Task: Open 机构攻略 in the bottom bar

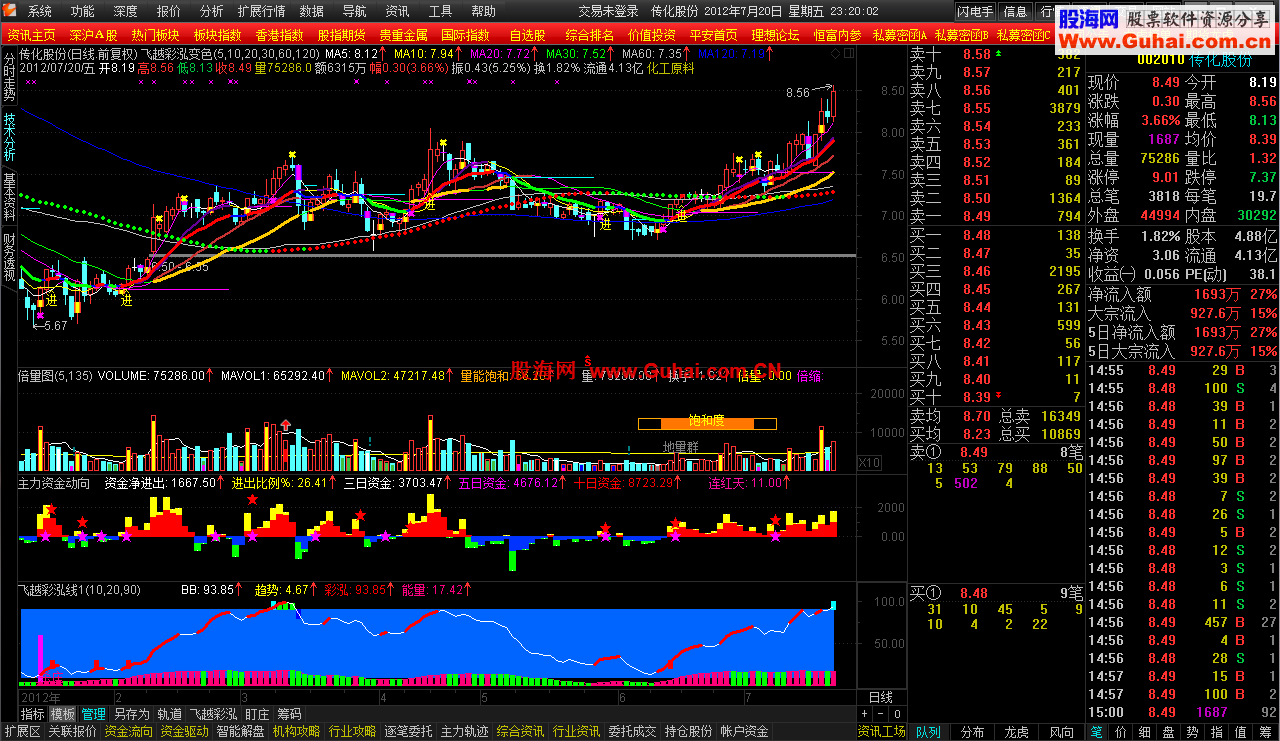Action: point(297,732)
